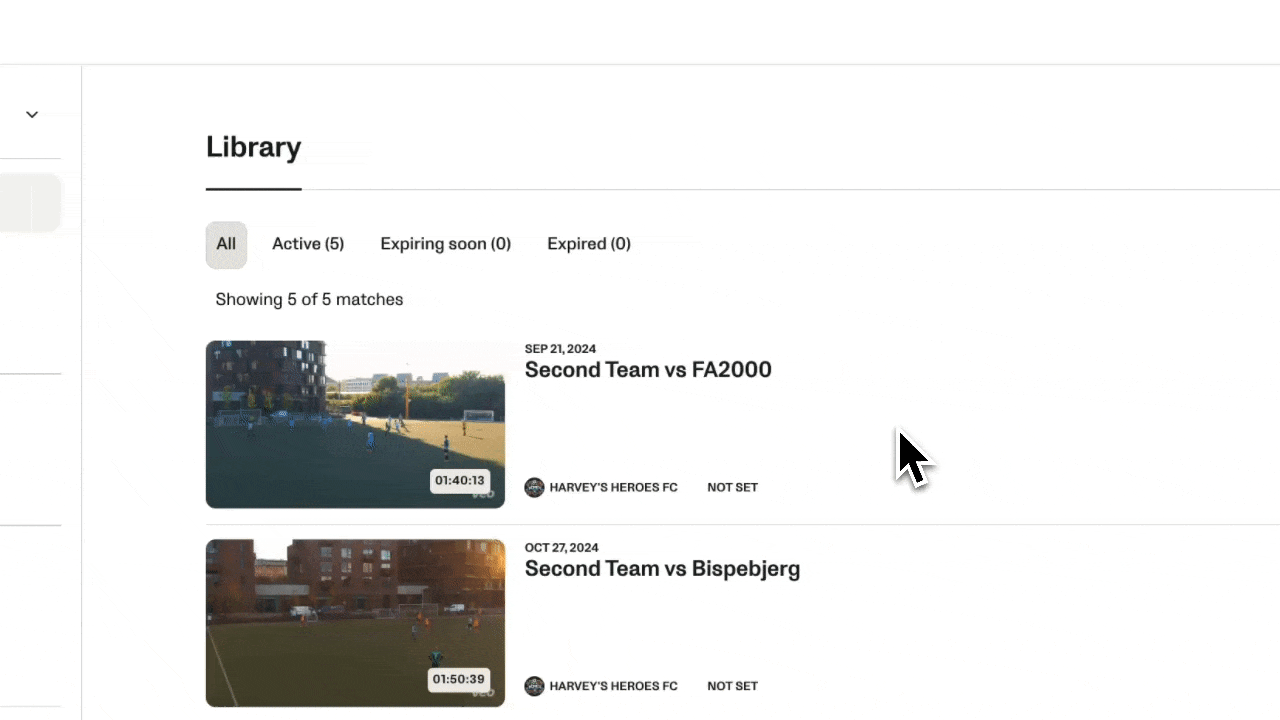
Task: Click HARVEY'S HEROES FC label on FA2000 match
Action: 614,488
